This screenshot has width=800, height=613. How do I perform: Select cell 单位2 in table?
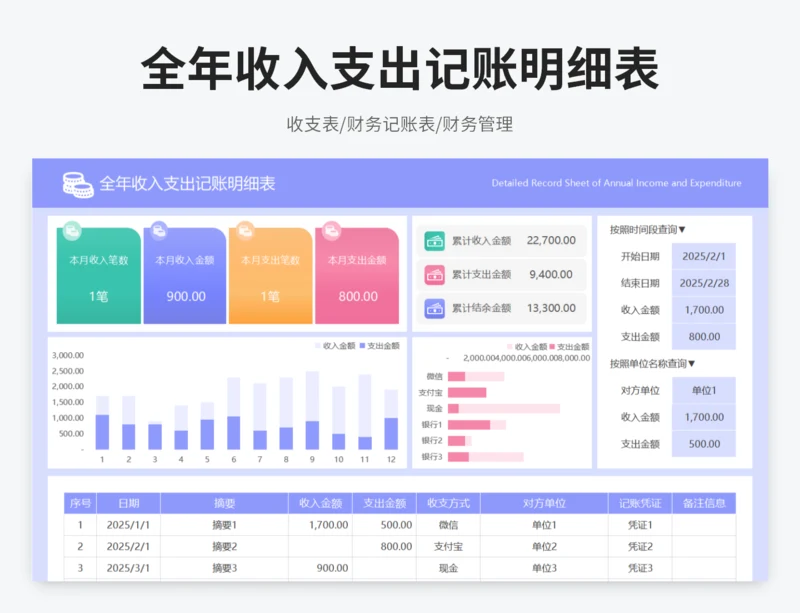(544, 547)
